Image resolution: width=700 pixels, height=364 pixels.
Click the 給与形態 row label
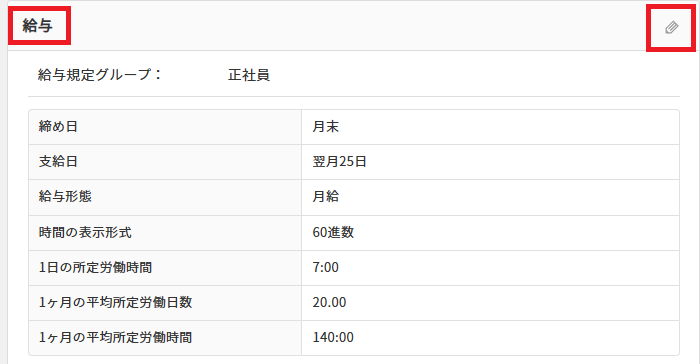pyautogui.click(x=65, y=196)
